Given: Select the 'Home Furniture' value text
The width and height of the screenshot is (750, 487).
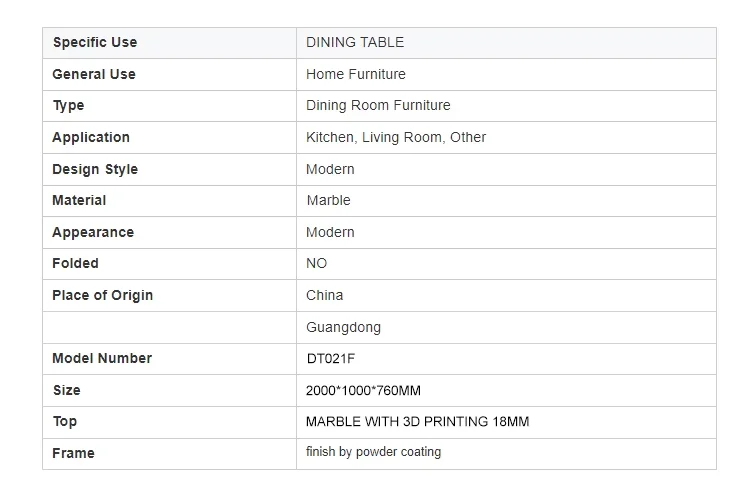Looking at the screenshot, I should 356,74.
